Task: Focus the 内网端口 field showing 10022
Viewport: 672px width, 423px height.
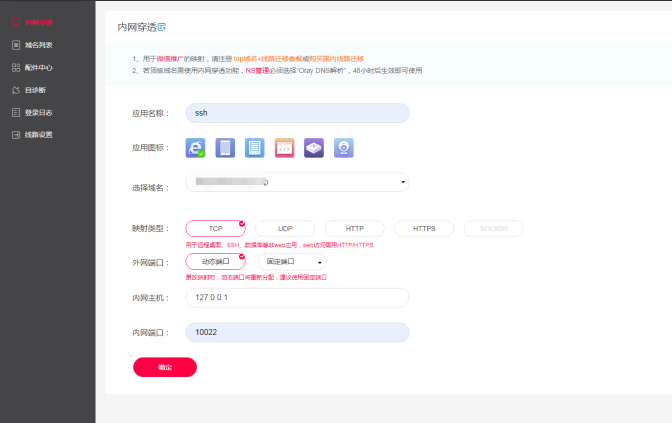Action: tap(297, 332)
